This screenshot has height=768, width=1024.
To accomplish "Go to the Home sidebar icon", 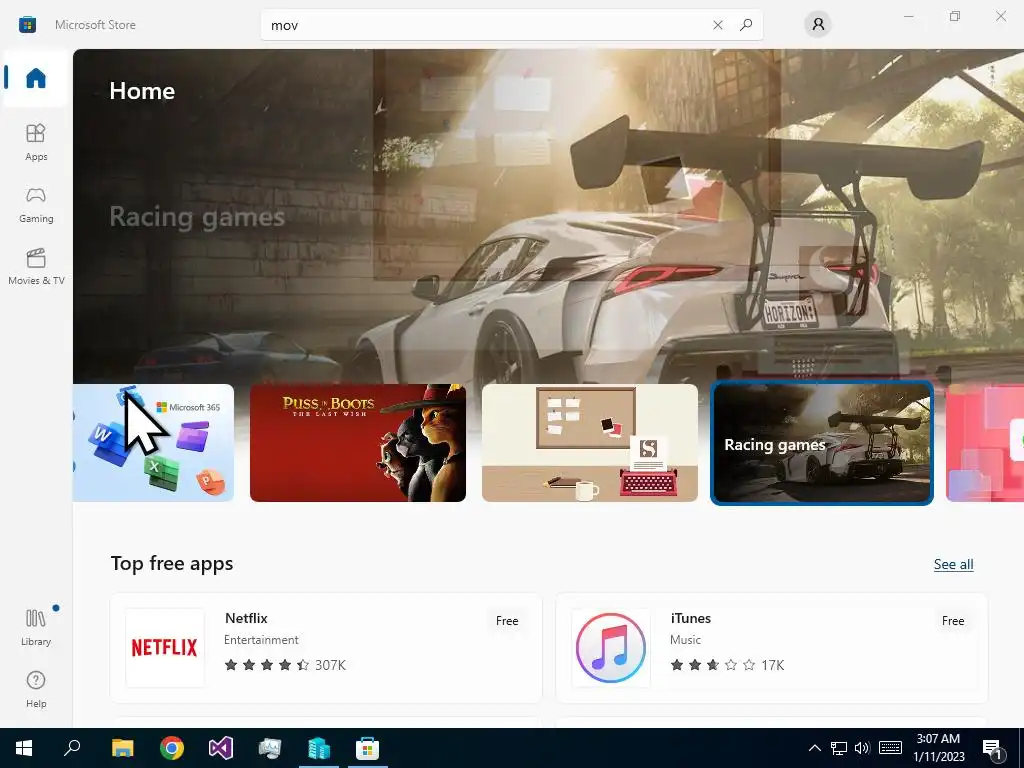I will coord(36,78).
